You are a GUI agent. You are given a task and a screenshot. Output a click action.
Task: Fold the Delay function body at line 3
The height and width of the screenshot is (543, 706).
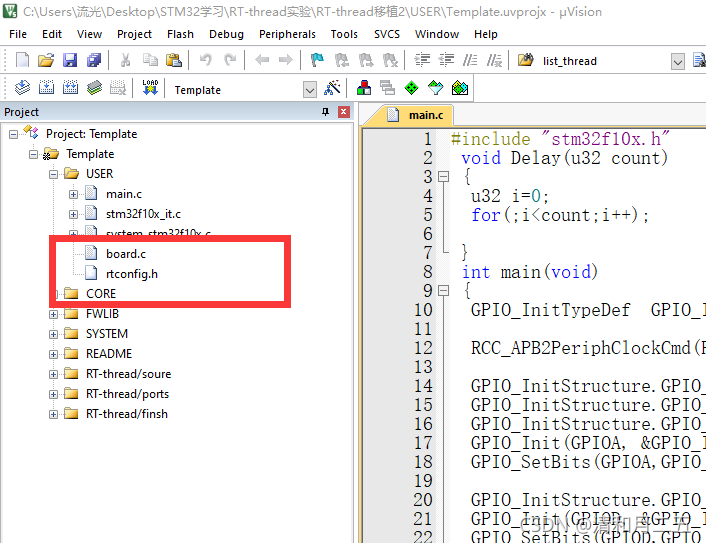click(444, 176)
